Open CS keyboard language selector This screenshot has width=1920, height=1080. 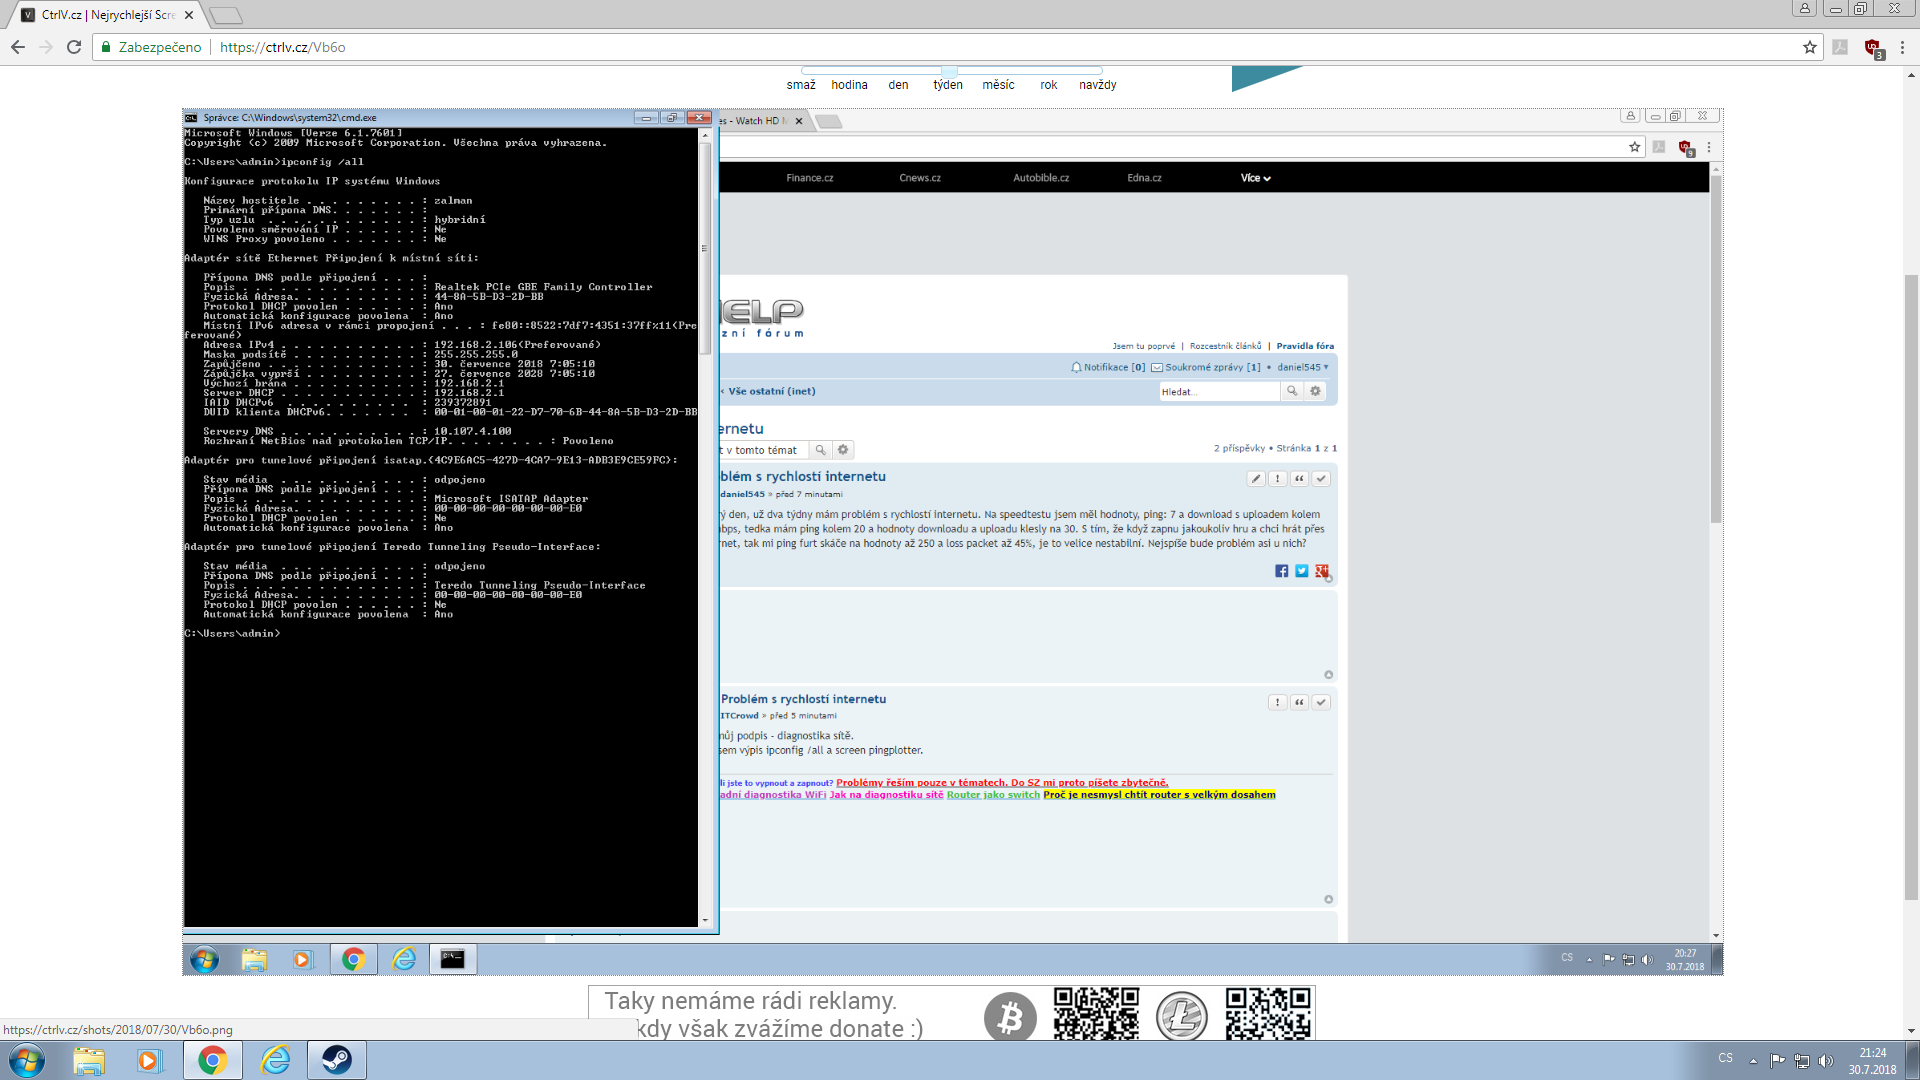point(1725,1058)
